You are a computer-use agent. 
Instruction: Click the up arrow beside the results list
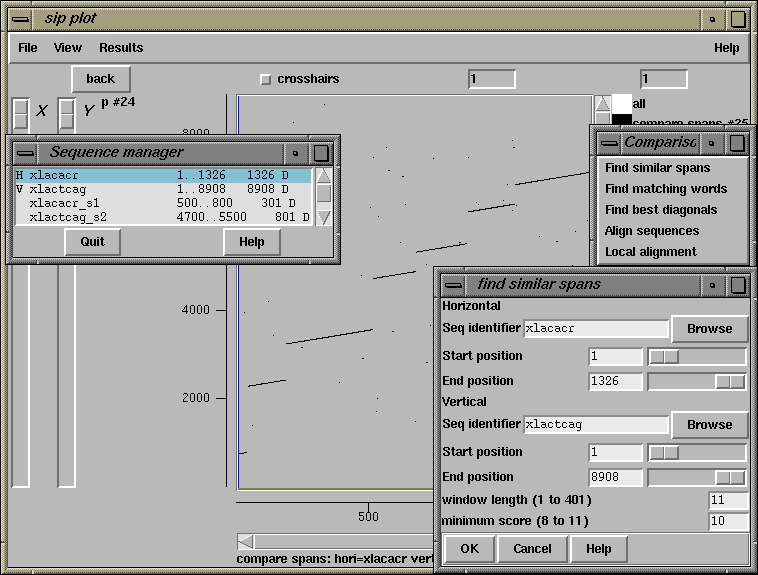pyautogui.click(x=602, y=103)
